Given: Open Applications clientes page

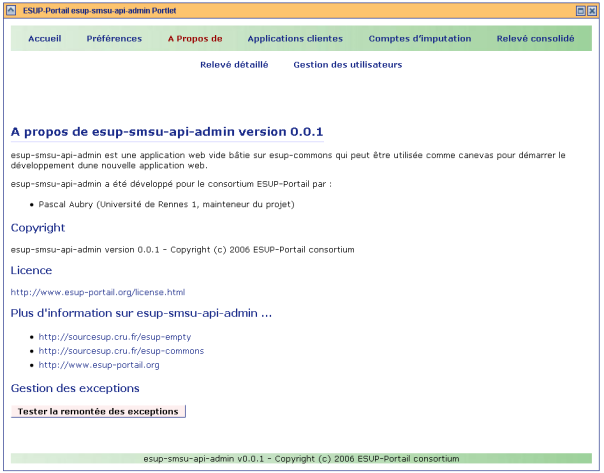Looking at the screenshot, I should click(295, 39).
